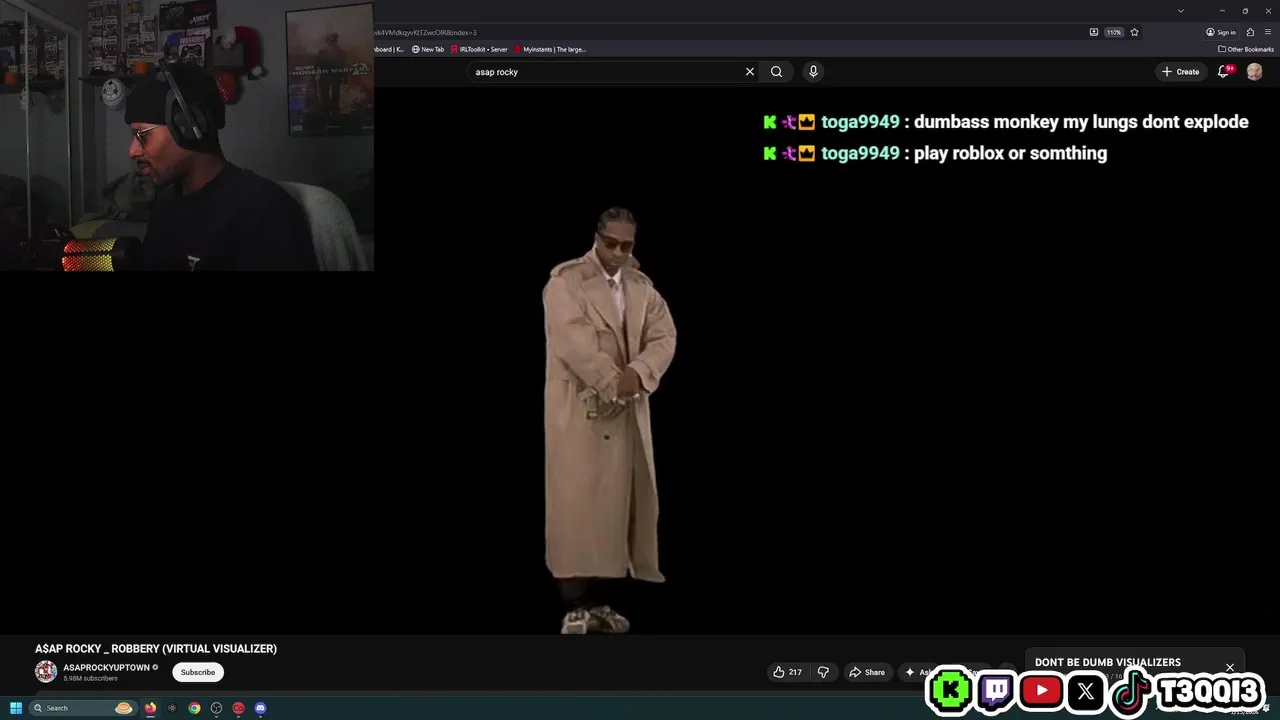This screenshot has height=720, width=1280.
Task: Open the New Tab bookmark
Action: pyautogui.click(x=428, y=49)
